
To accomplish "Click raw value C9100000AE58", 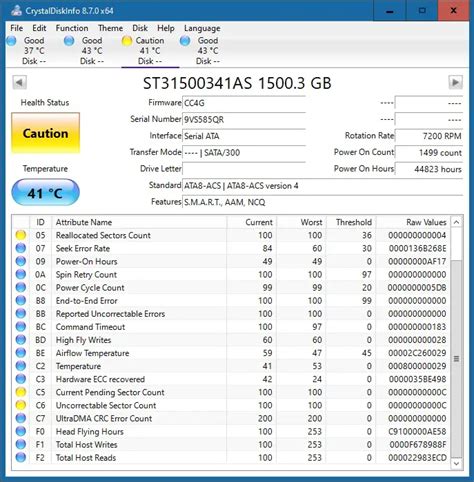I will [x=417, y=432].
